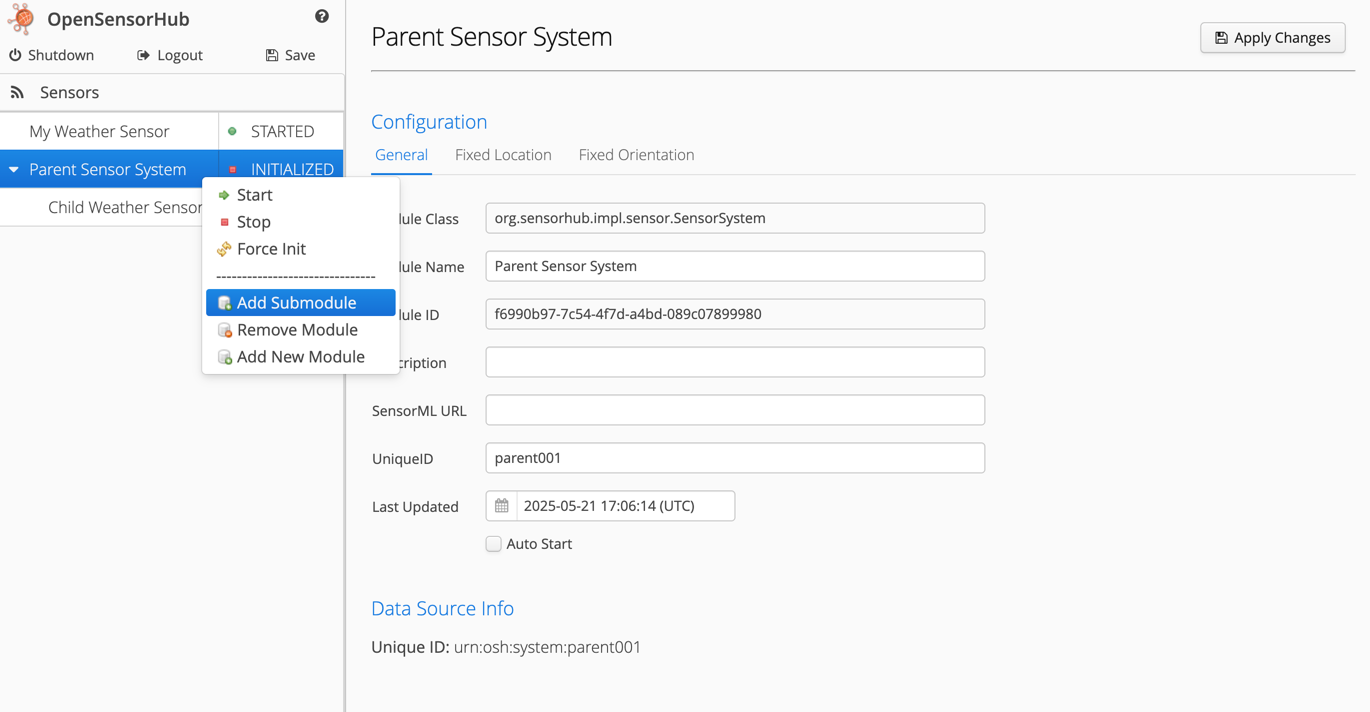Click the Sensors feed icon

point(17,92)
